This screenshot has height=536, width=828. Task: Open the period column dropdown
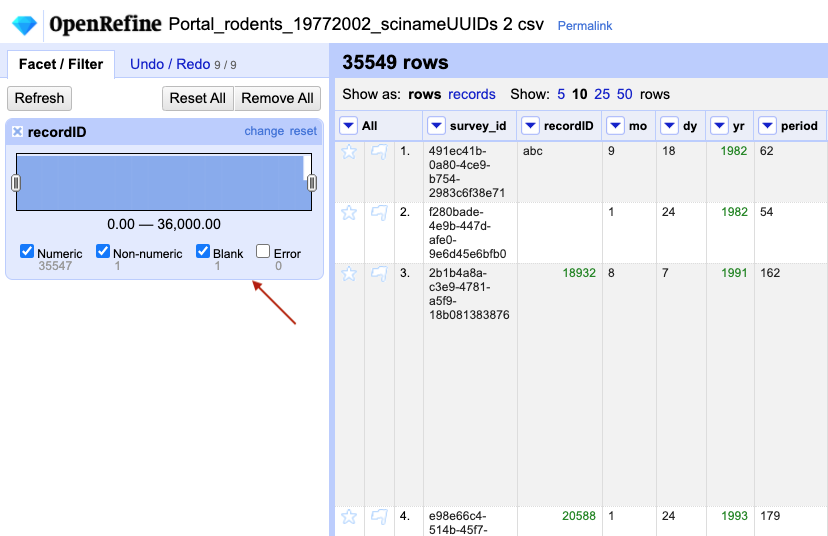[767, 126]
